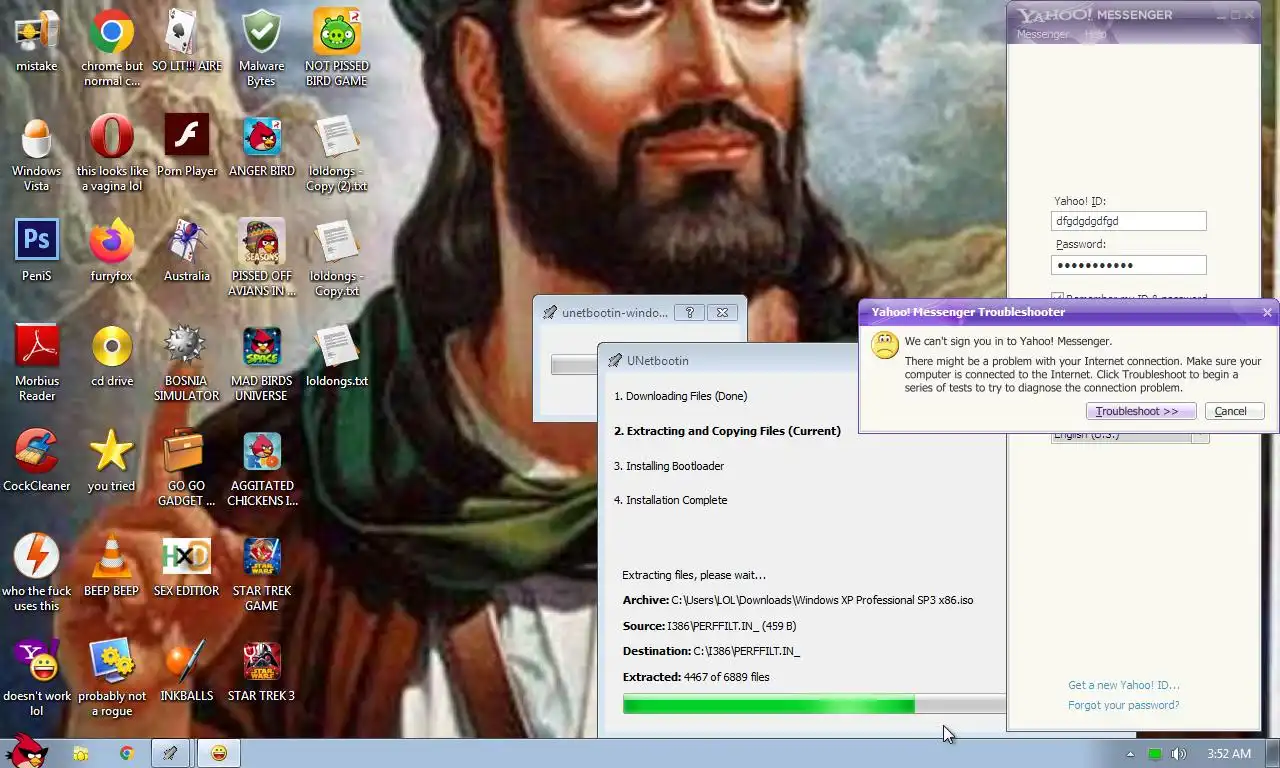Viewport: 1280px width, 768px height.
Task: Click the green UNetbootin extraction progress bar
Action: coord(814,705)
